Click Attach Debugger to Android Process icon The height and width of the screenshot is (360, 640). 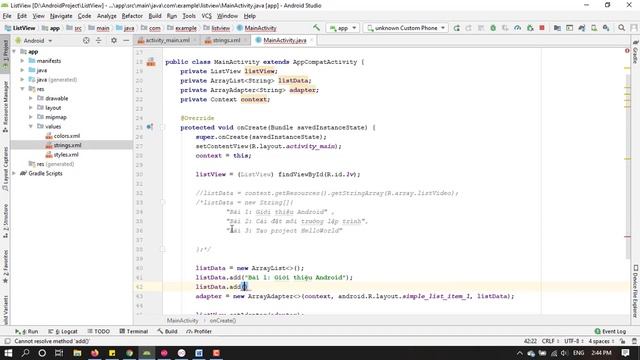pyautogui.click(x=530, y=28)
